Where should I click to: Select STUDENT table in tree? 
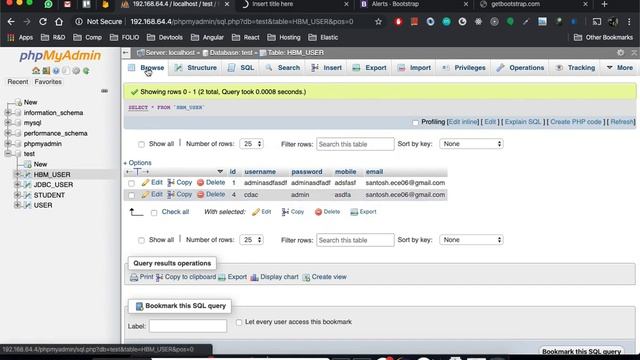49,195
